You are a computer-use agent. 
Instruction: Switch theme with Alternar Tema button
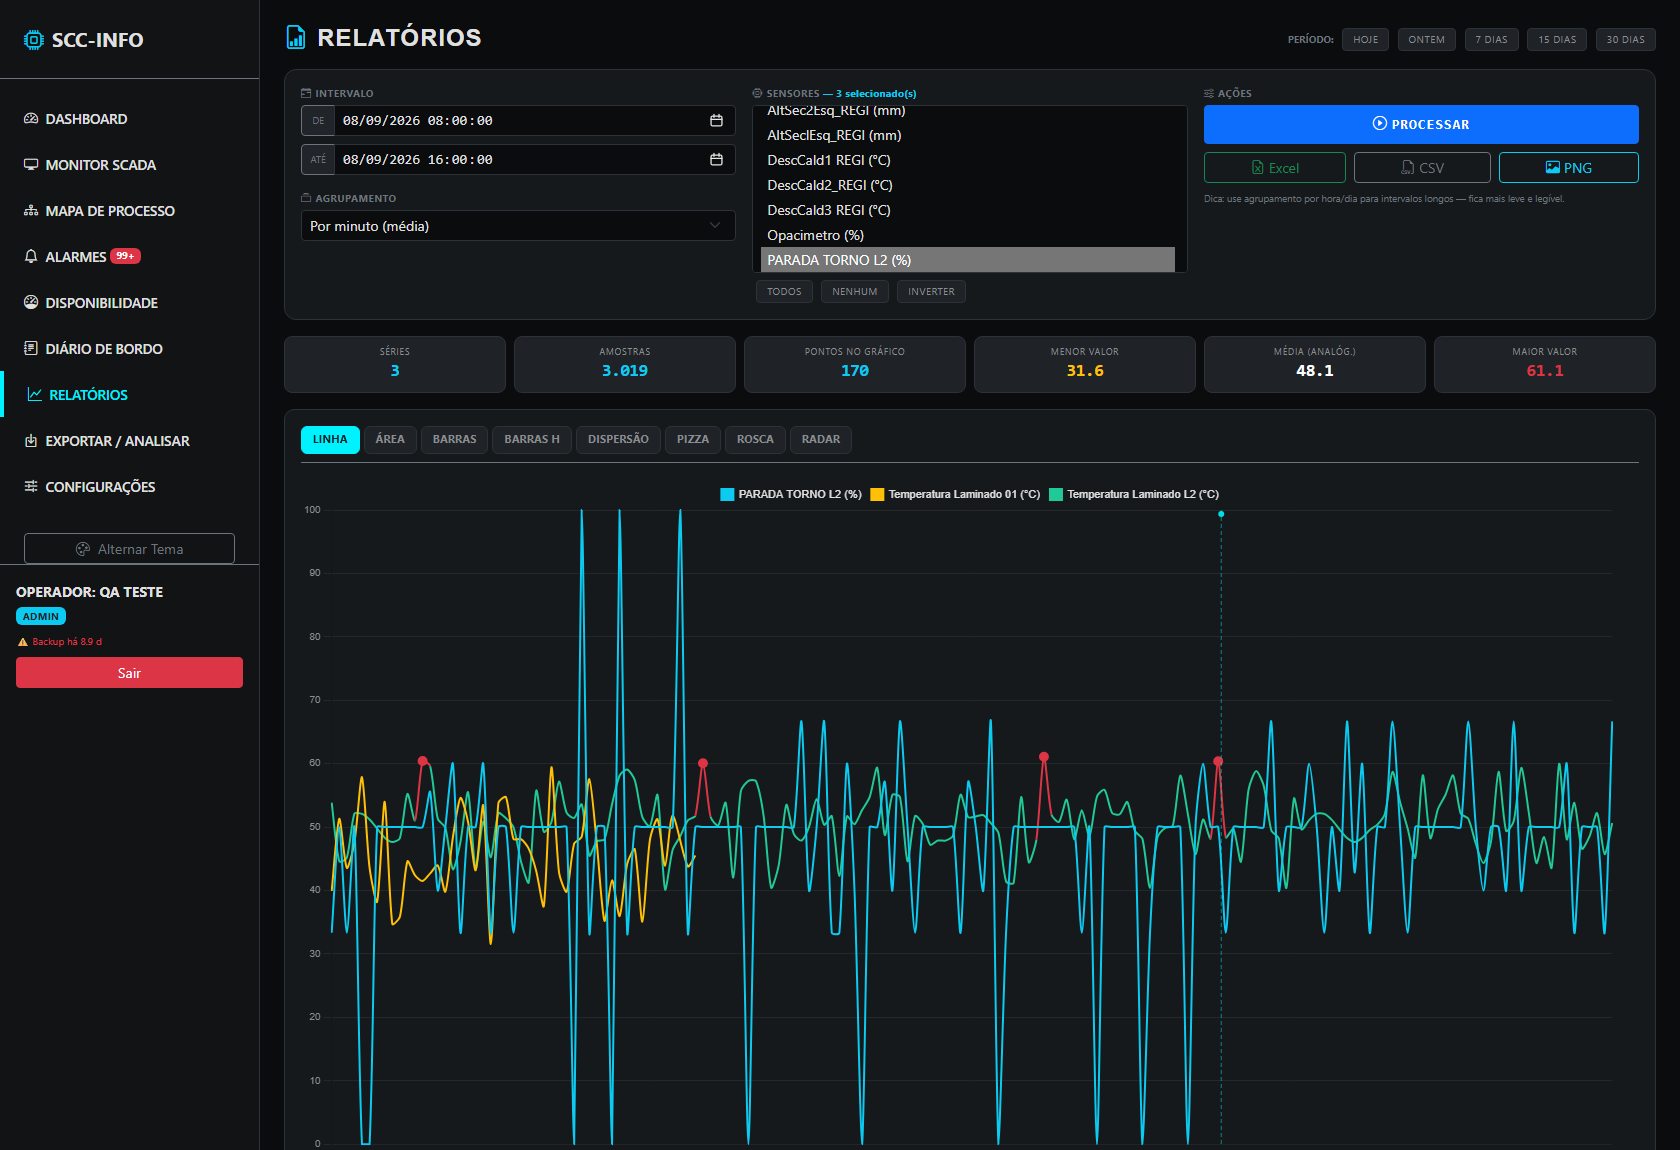click(129, 549)
